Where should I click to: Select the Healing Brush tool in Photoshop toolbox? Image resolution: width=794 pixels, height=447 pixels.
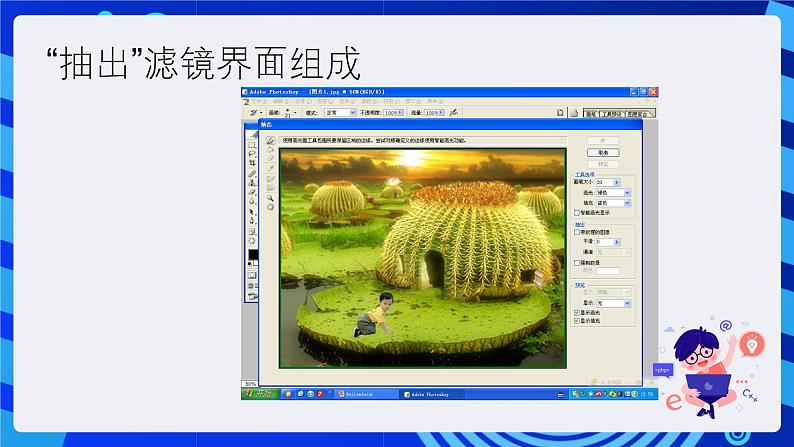click(x=252, y=174)
